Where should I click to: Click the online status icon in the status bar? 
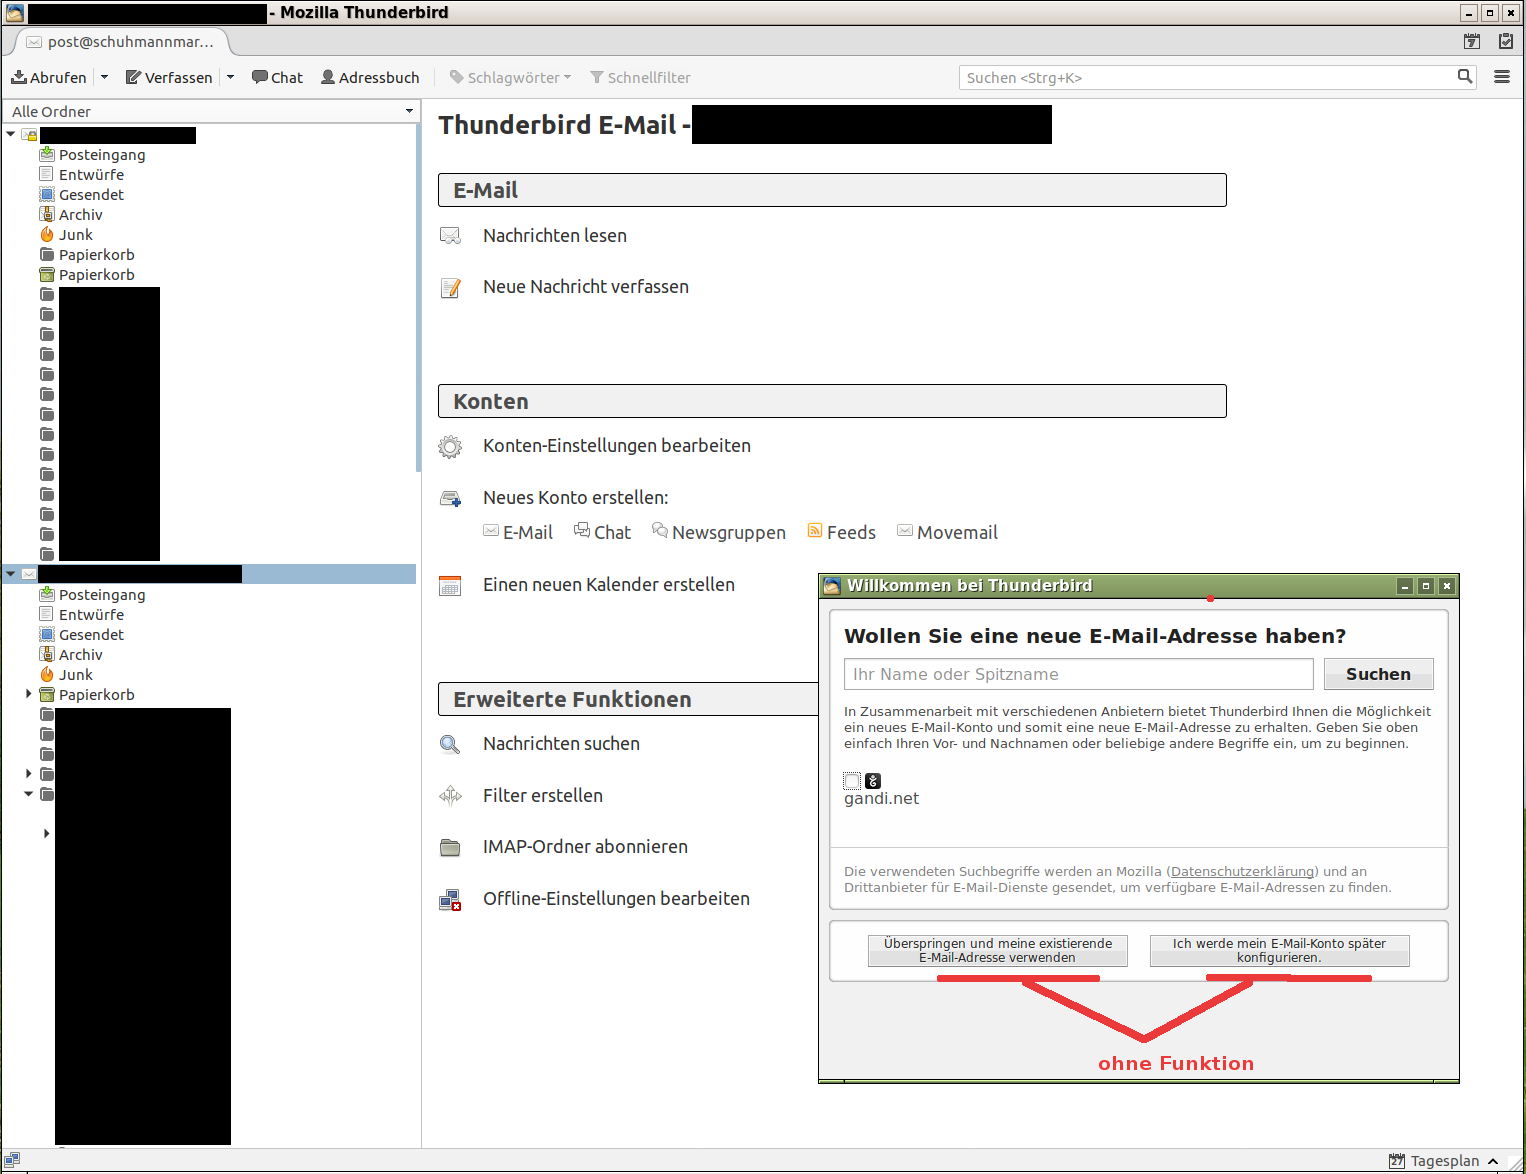[x=12, y=1161]
